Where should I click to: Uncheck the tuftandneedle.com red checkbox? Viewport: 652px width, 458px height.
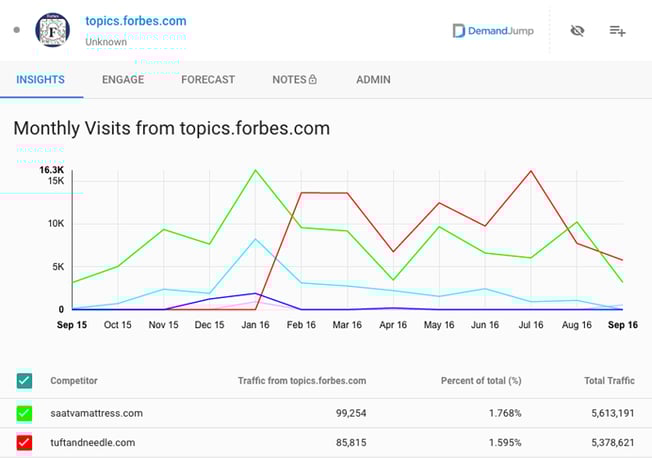(24, 442)
